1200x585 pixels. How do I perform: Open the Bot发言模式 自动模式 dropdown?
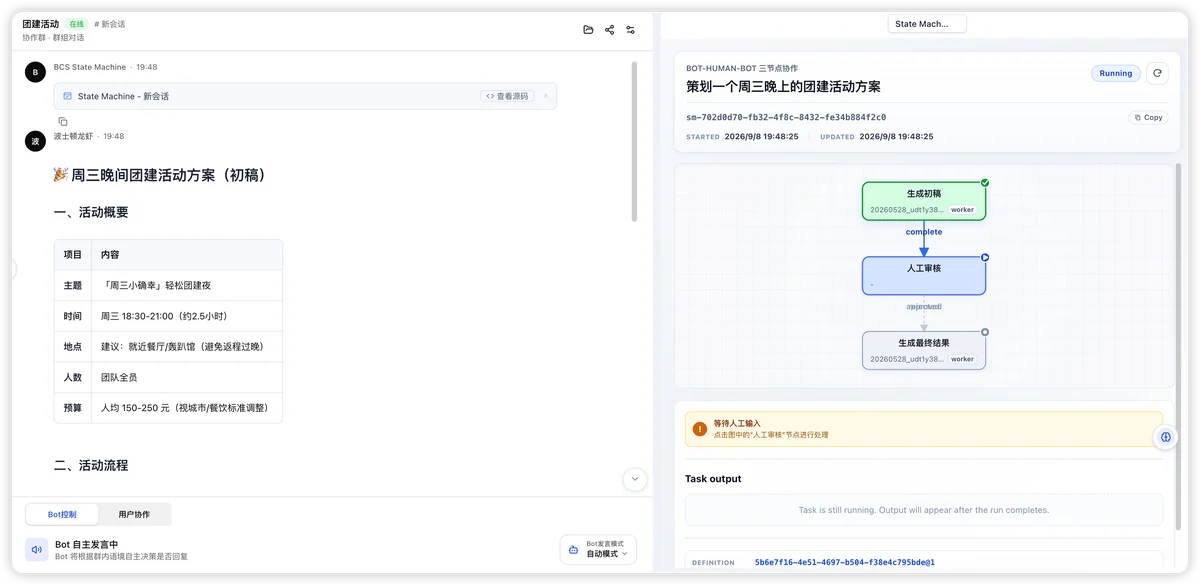pyautogui.click(x=598, y=549)
